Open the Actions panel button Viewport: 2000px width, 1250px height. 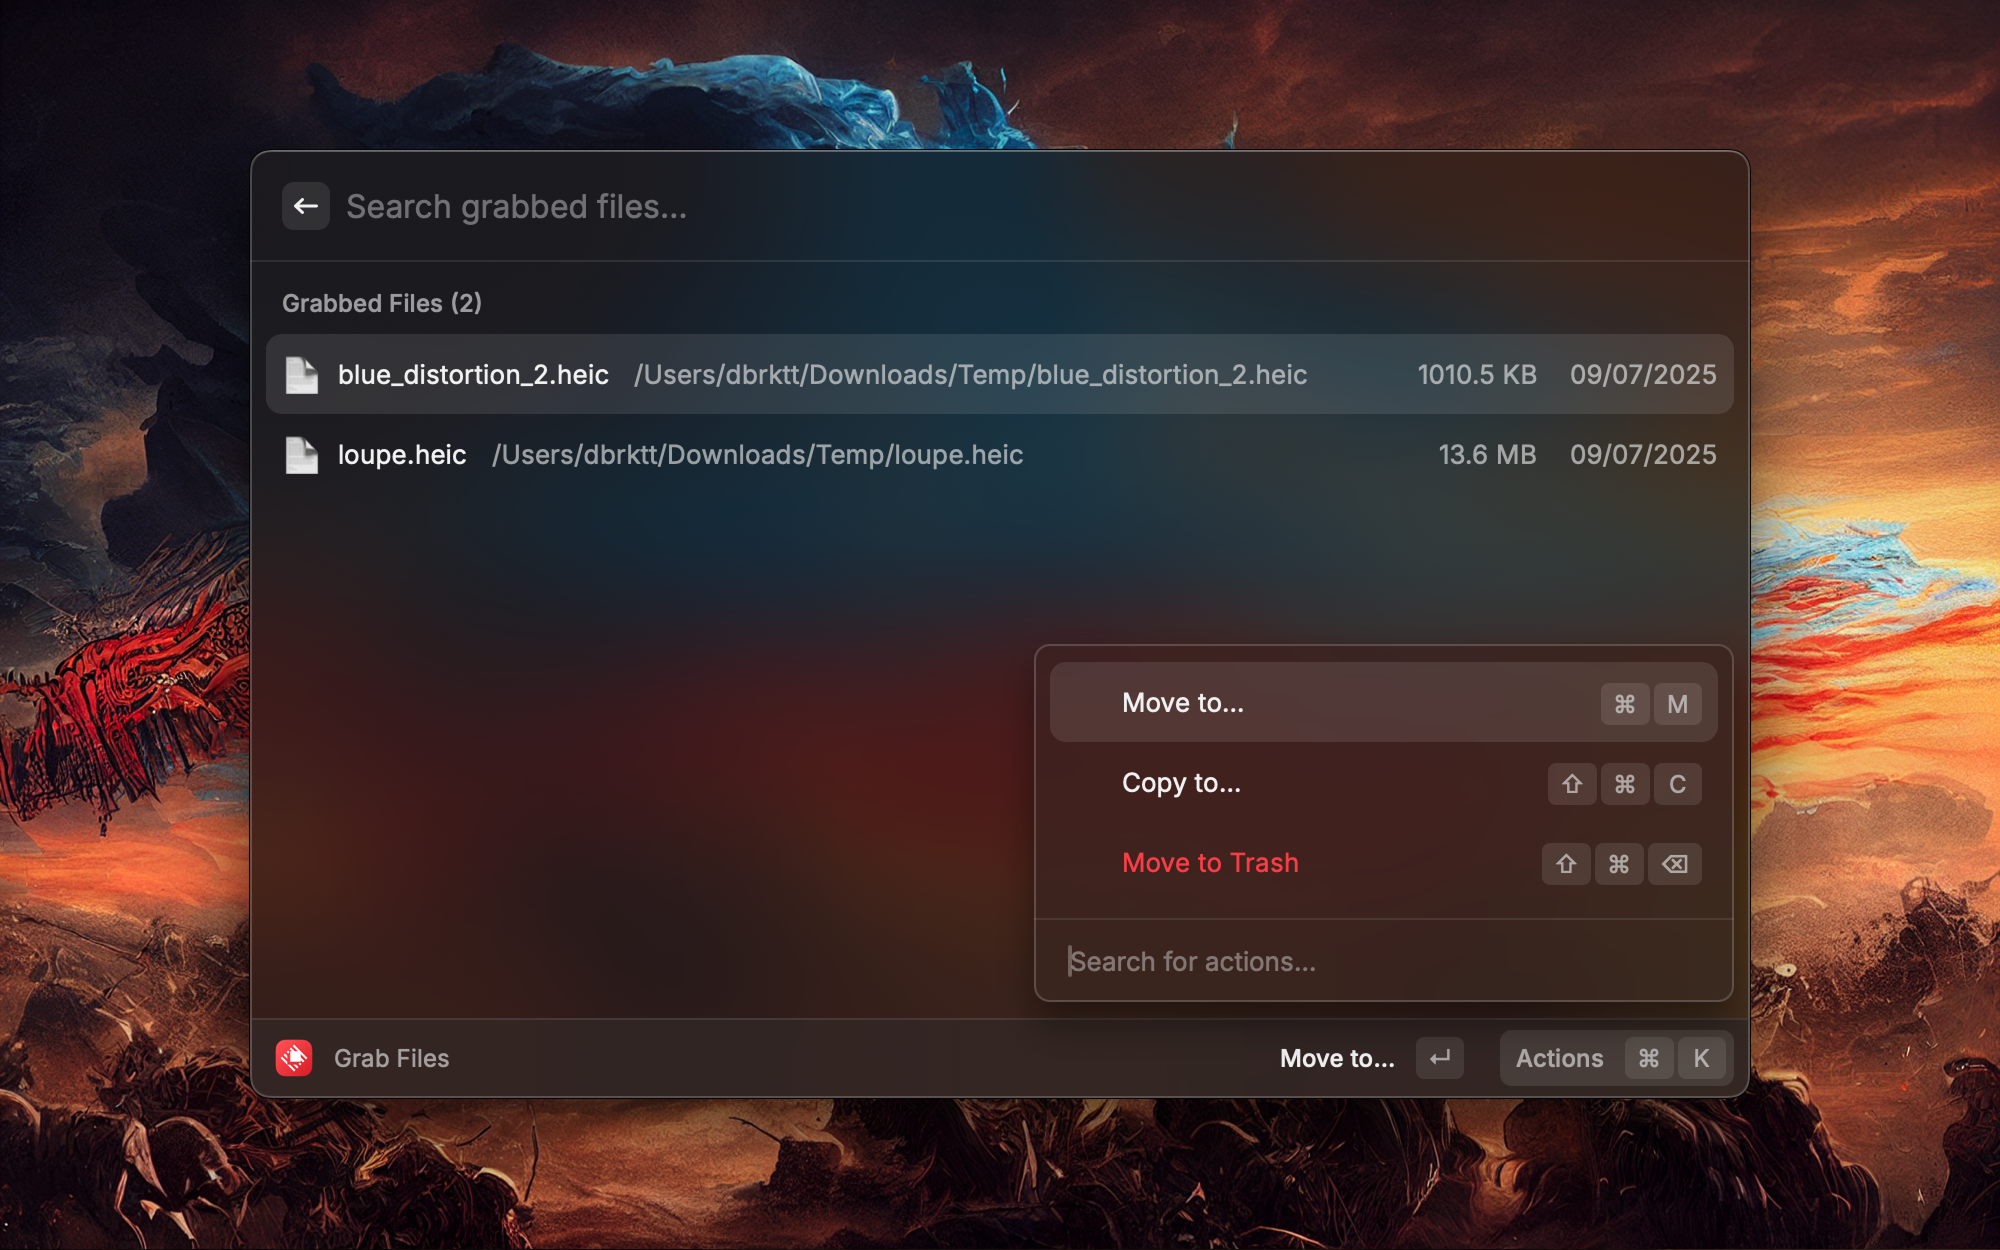[1559, 1058]
